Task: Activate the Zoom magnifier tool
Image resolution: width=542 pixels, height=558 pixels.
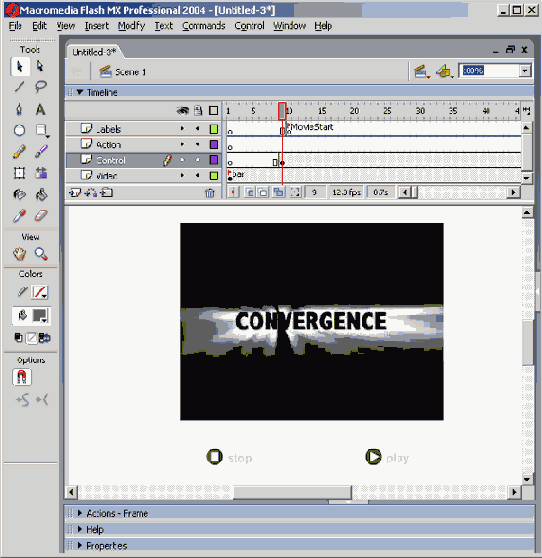Action: pos(41,254)
